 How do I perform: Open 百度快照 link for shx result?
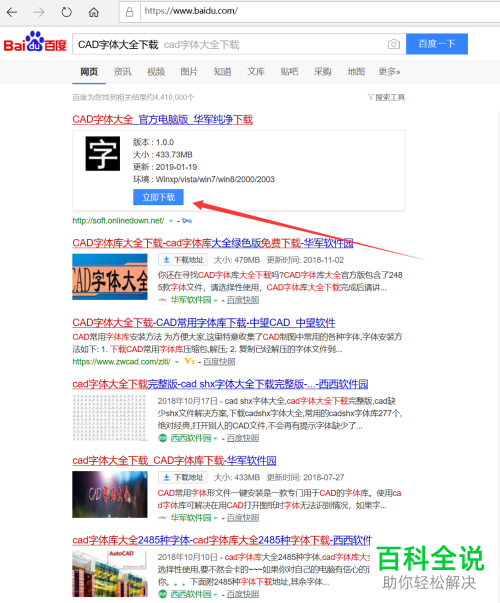(243, 438)
